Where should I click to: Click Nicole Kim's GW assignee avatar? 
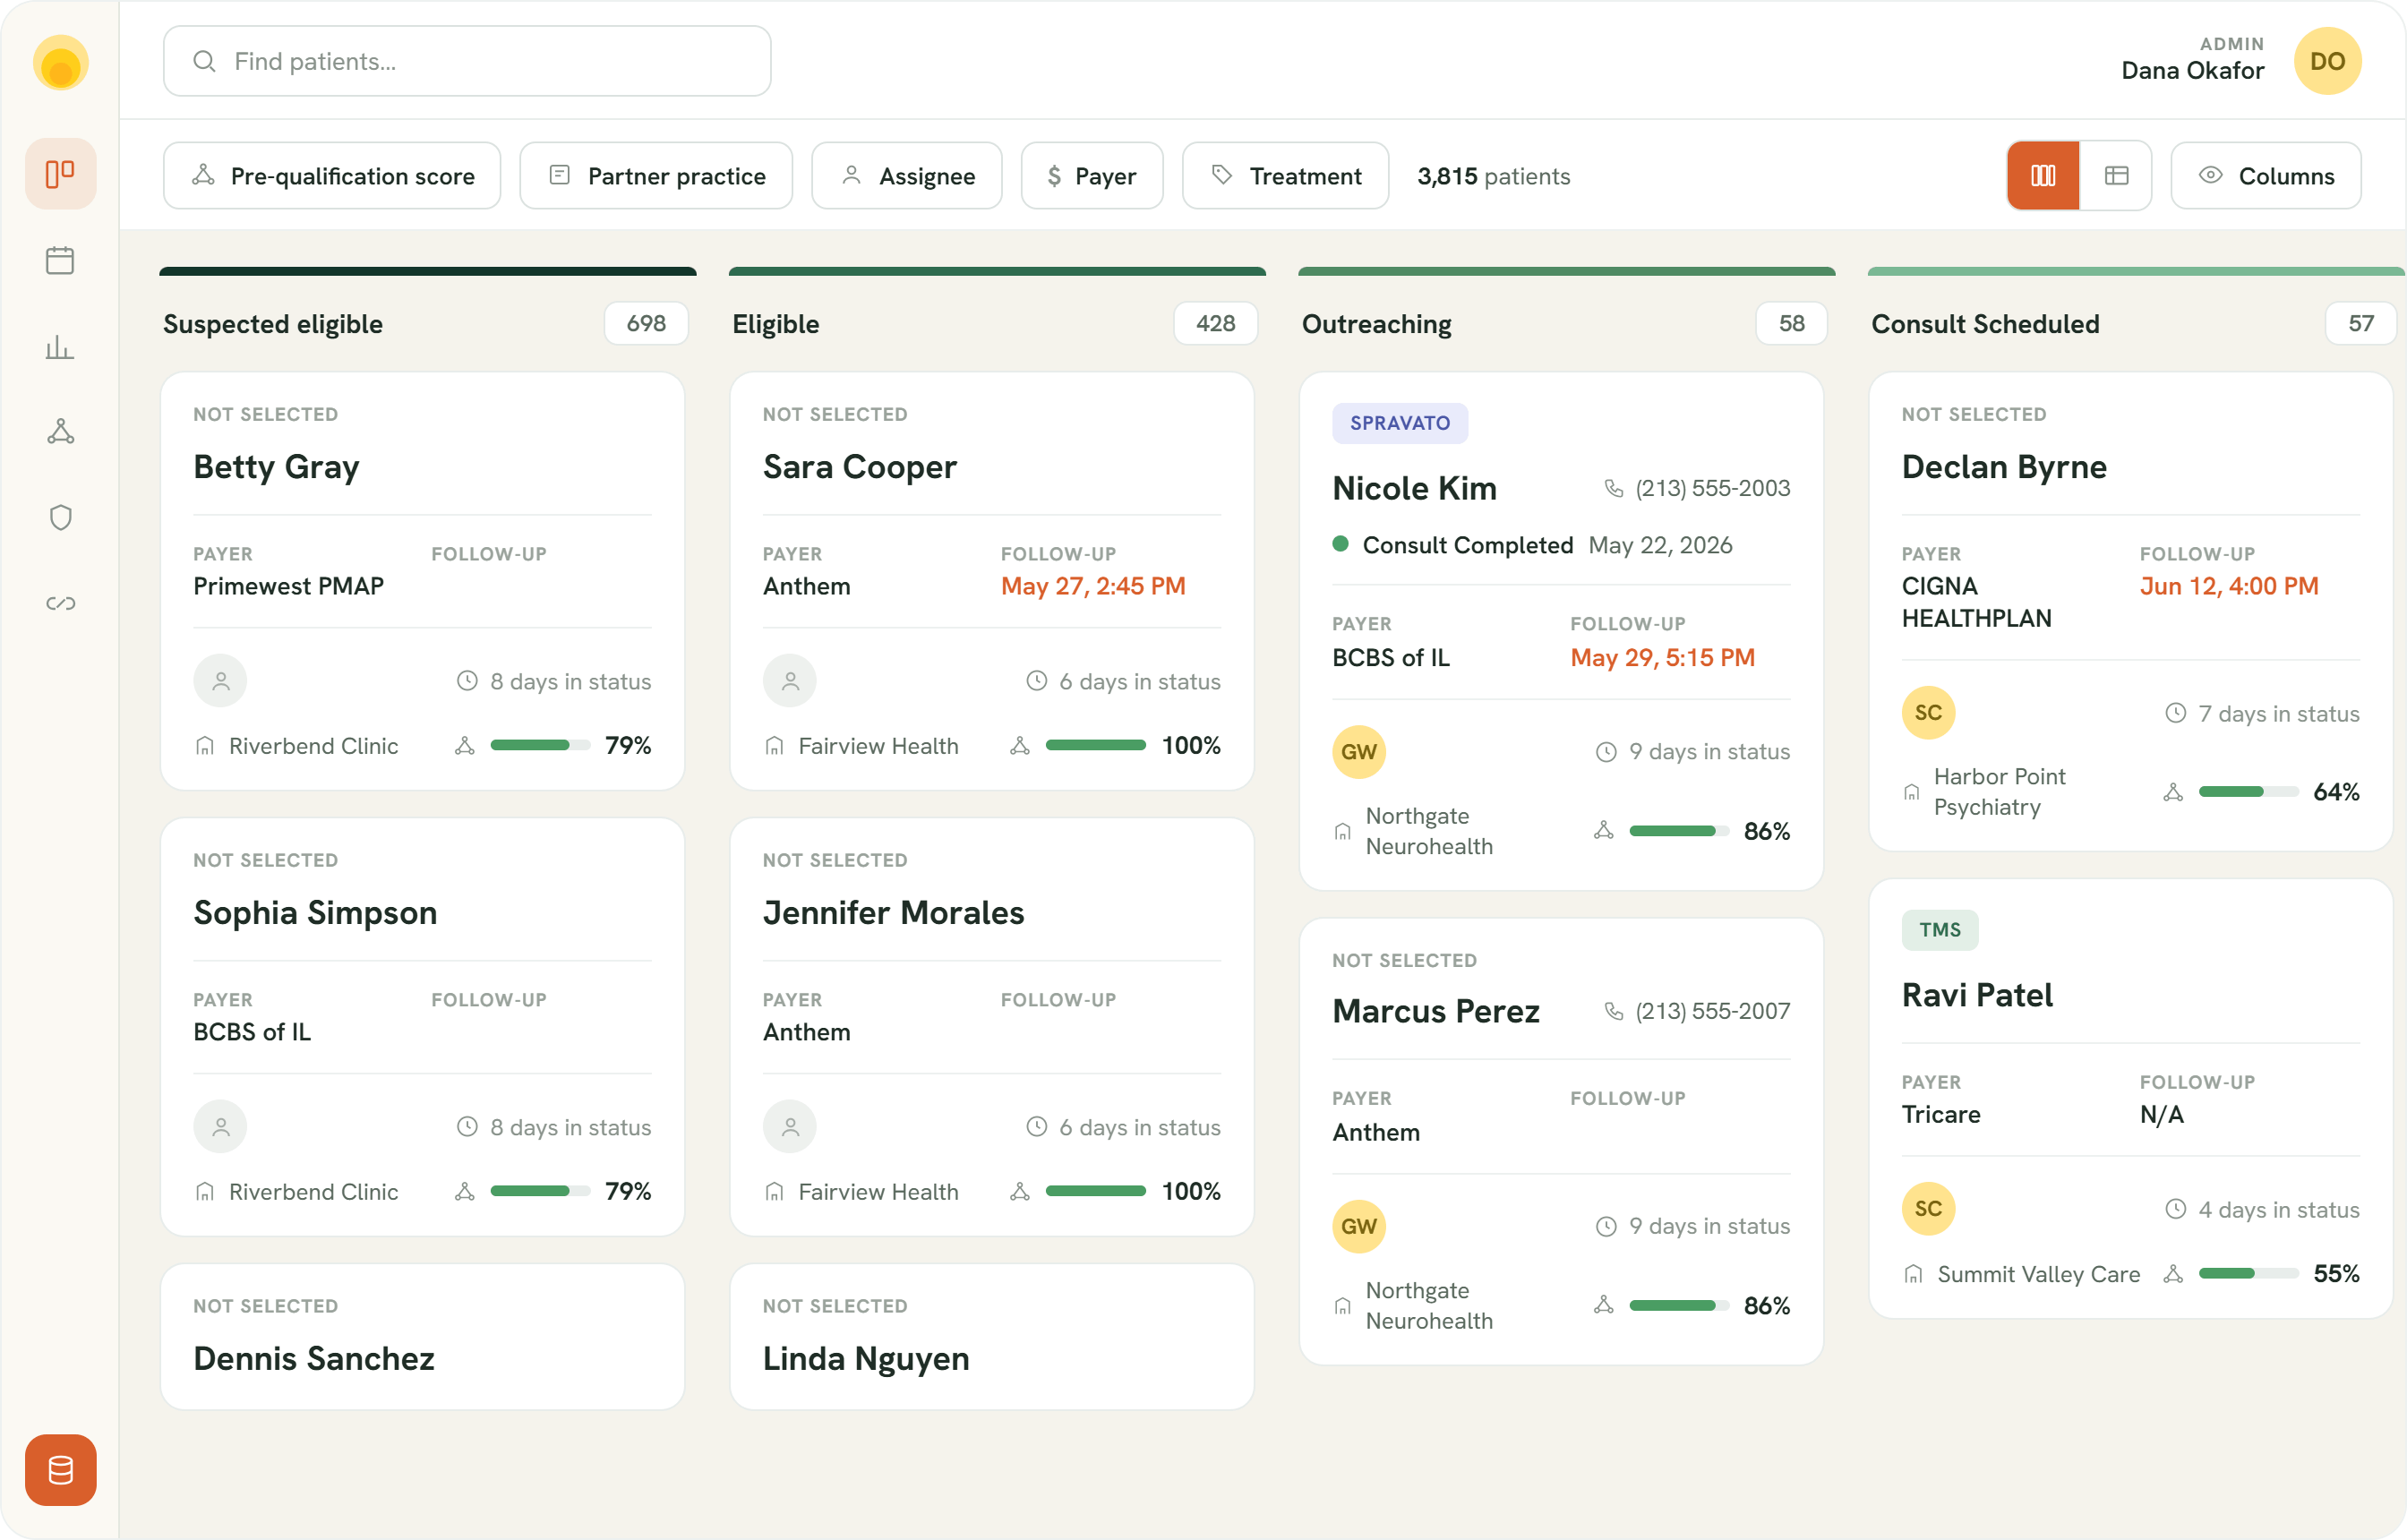1358,751
